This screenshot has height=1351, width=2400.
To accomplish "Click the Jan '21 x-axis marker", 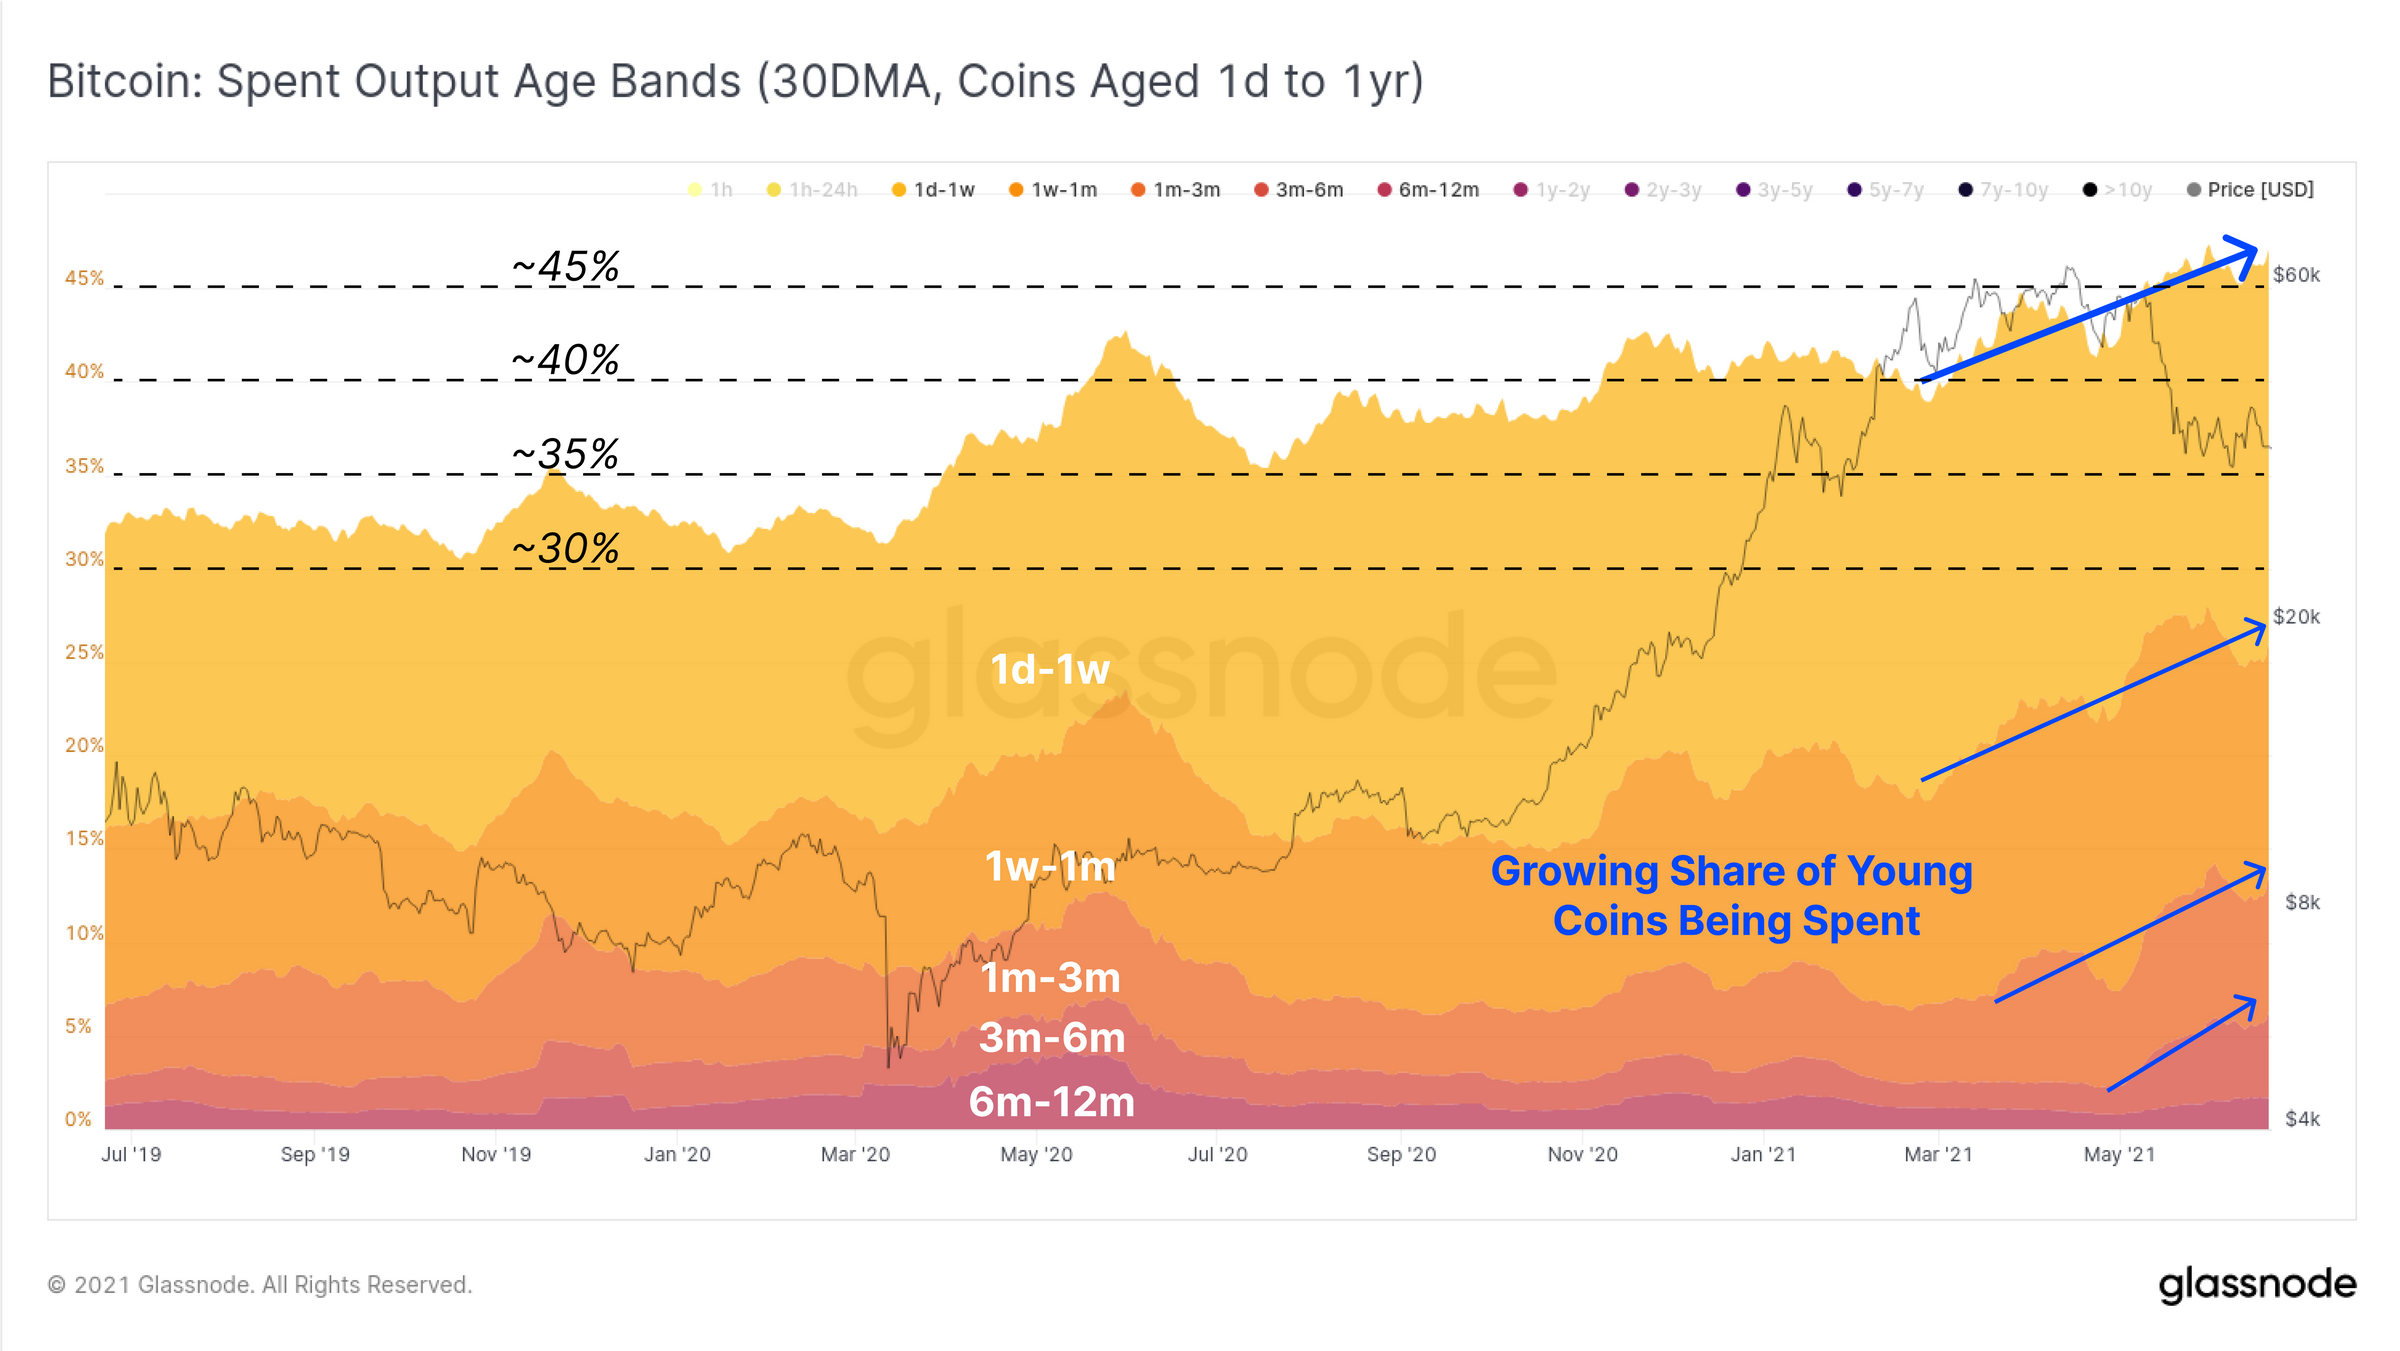I will coord(1763,1154).
